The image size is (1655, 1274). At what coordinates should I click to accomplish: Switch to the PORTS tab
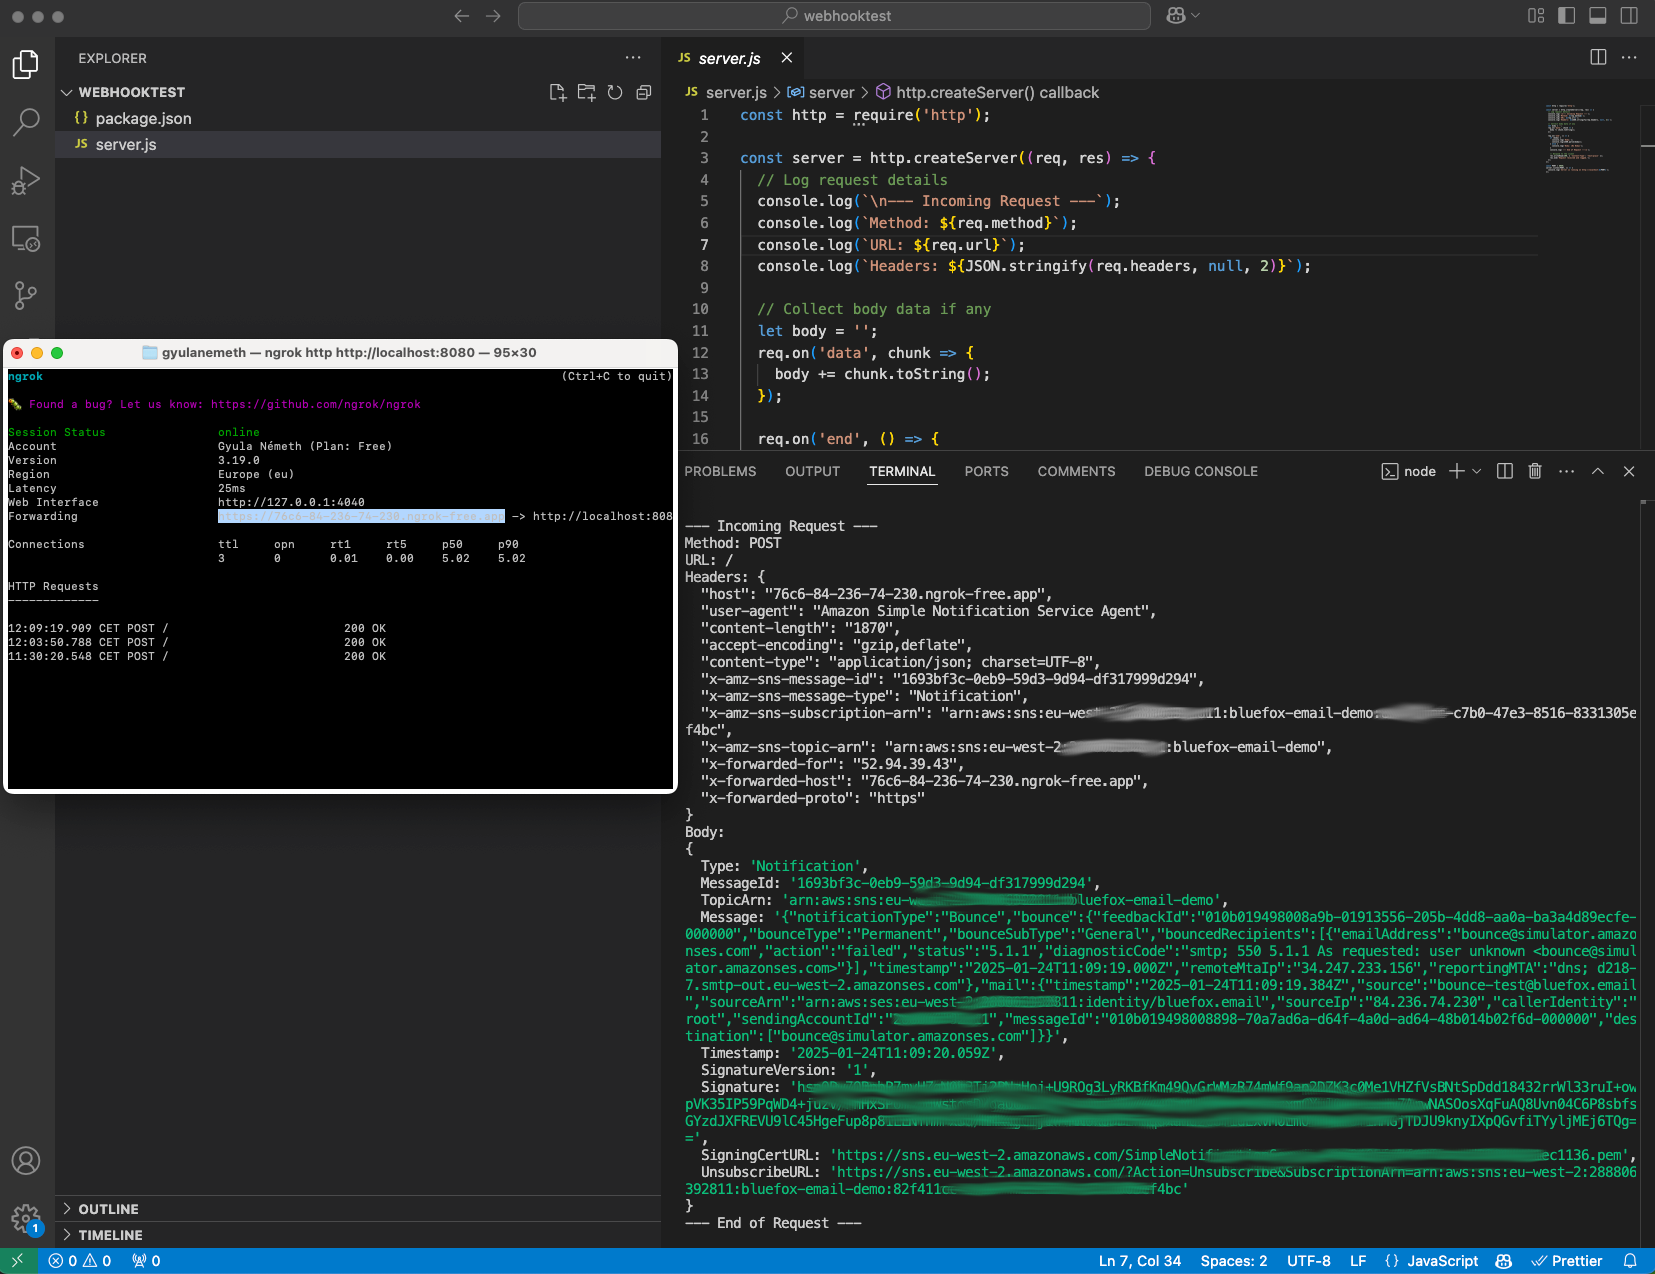pyautogui.click(x=987, y=471)
